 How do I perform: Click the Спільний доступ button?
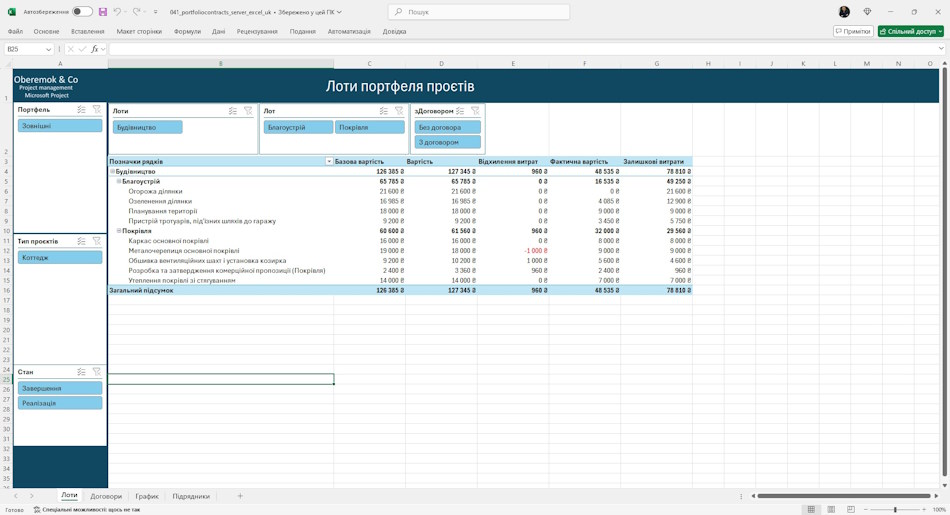point(911,32)
